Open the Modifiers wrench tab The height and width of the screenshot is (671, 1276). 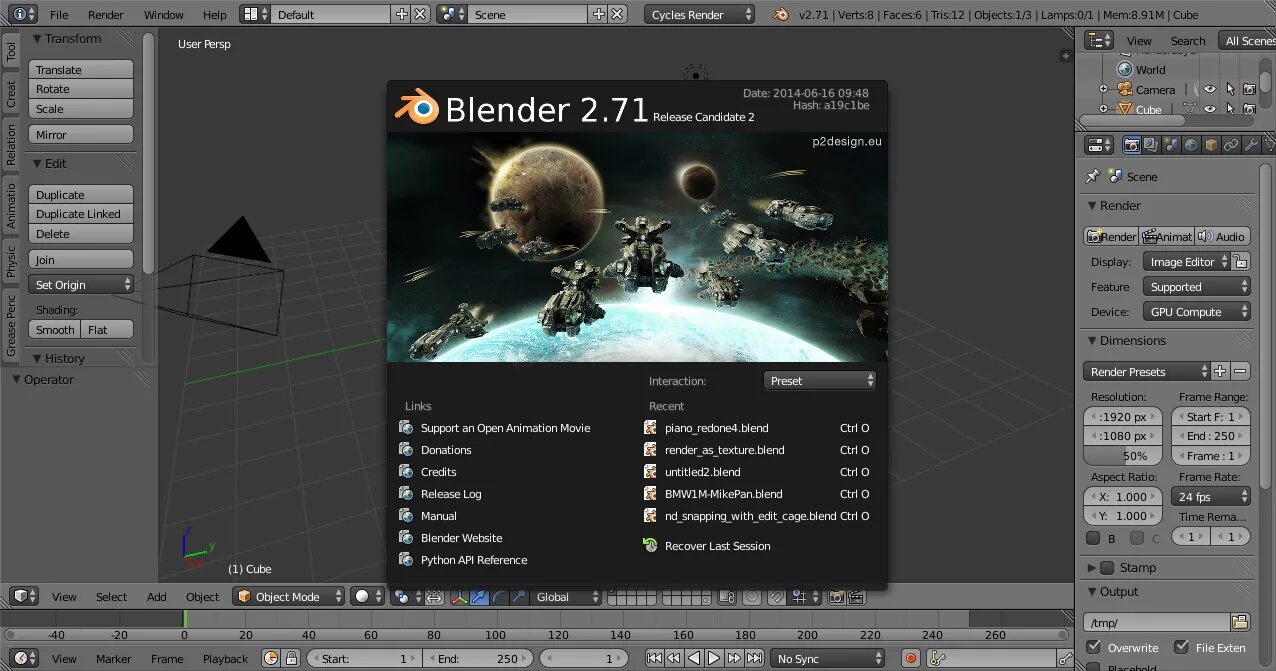pyautogui.click(x=1250, y=145)
